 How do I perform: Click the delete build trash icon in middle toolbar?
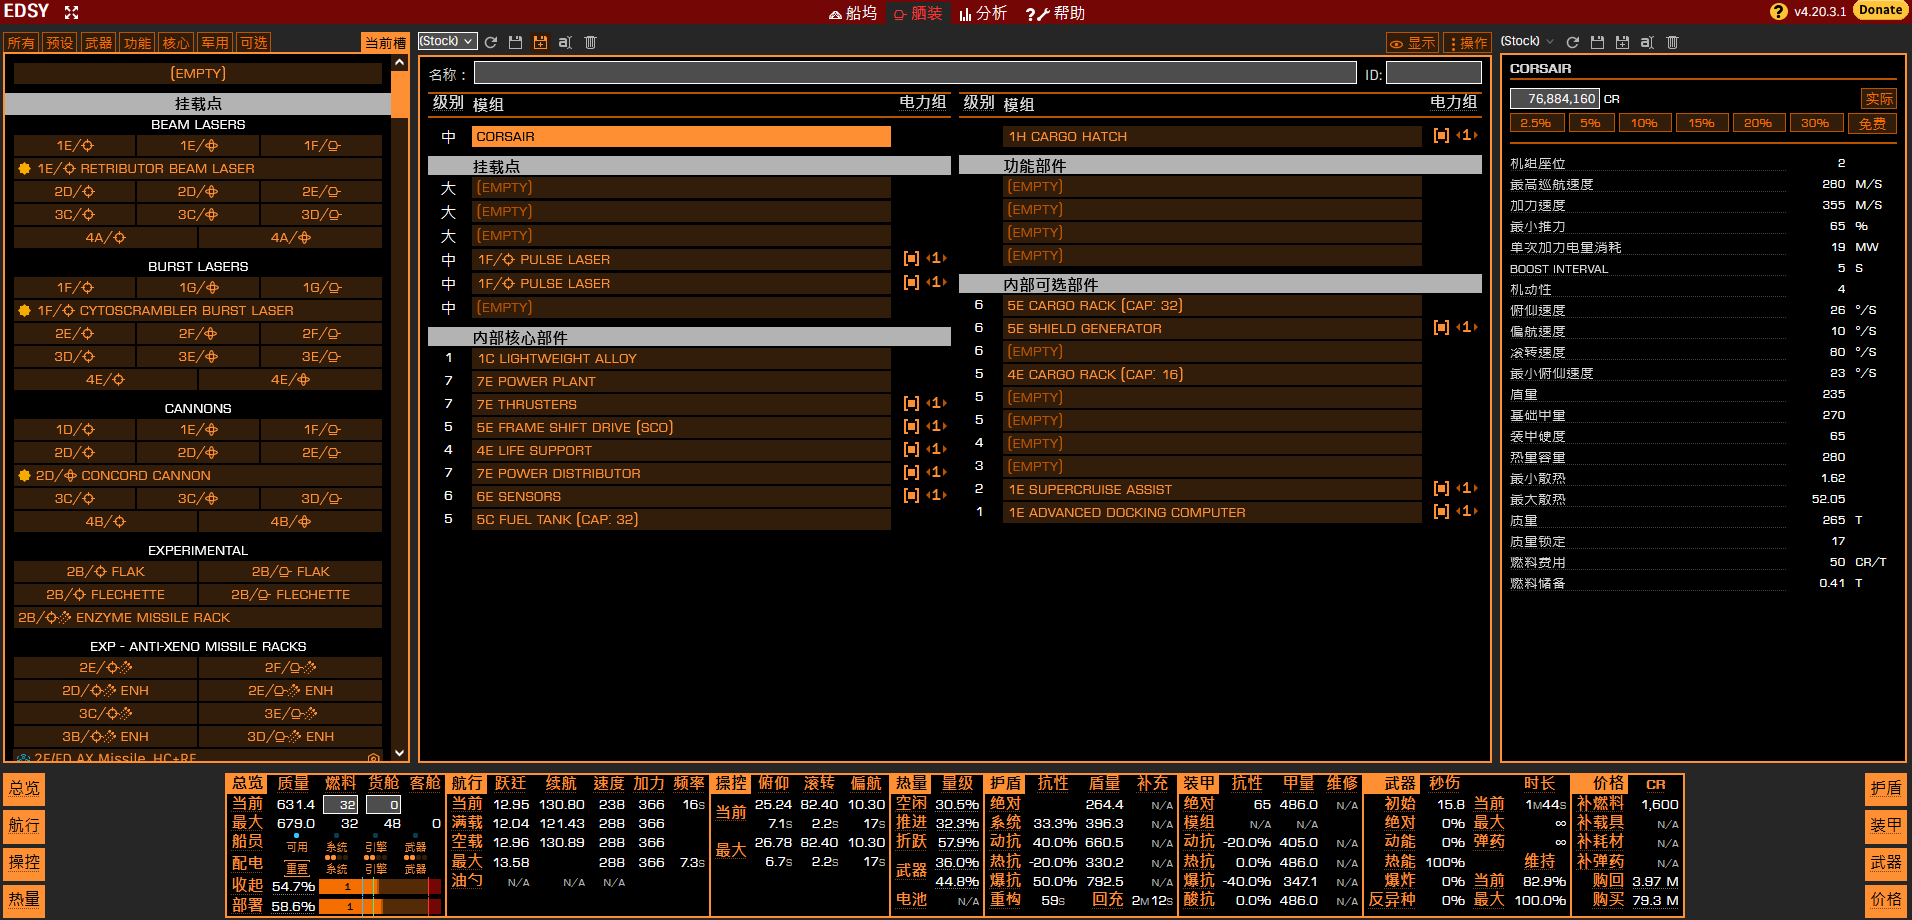(590, 42)
